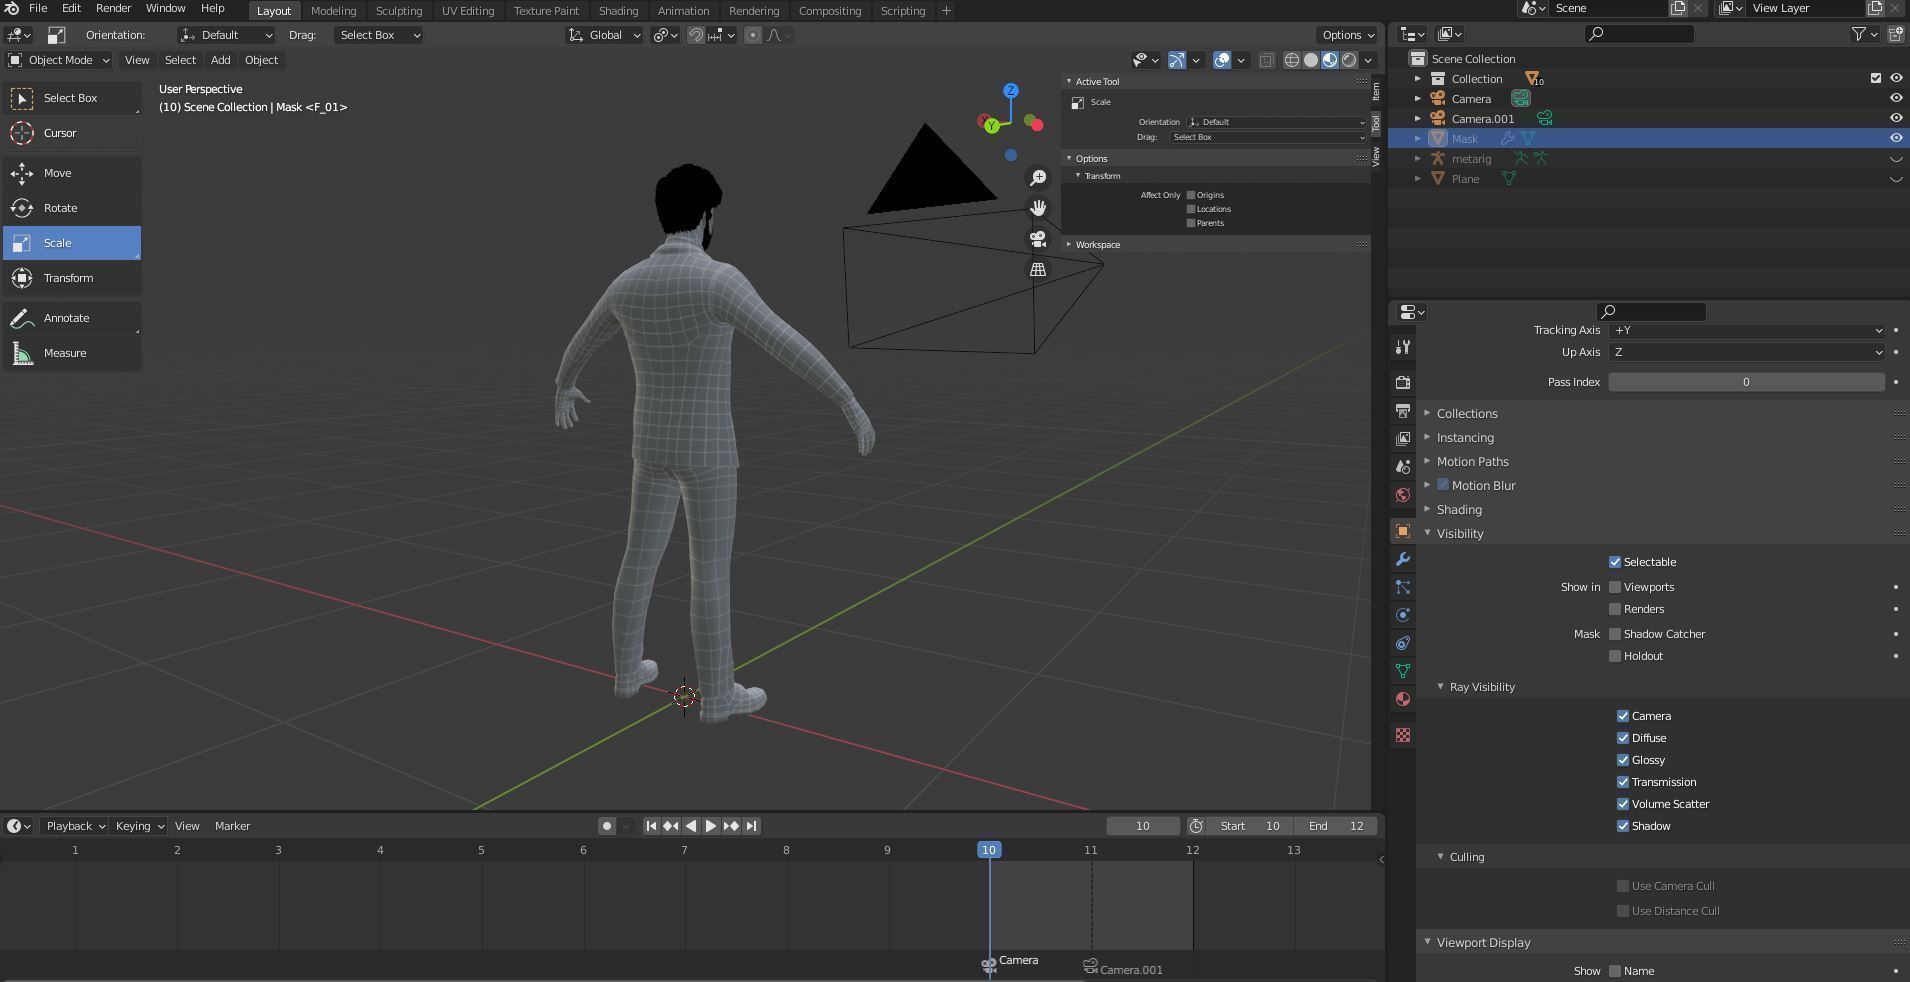The width and height of the screenshot is (1910, 982).
Task: Select the Scale tool in toolbar
Action: [71, 243]
